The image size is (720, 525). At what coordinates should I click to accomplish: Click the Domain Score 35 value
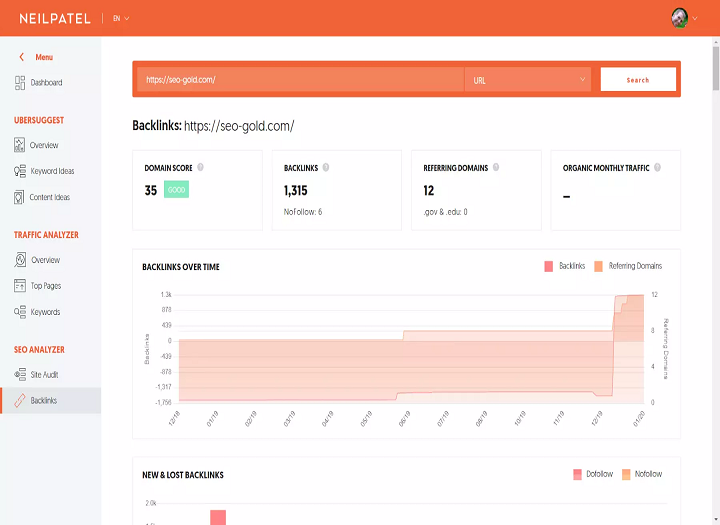[151, 190]
